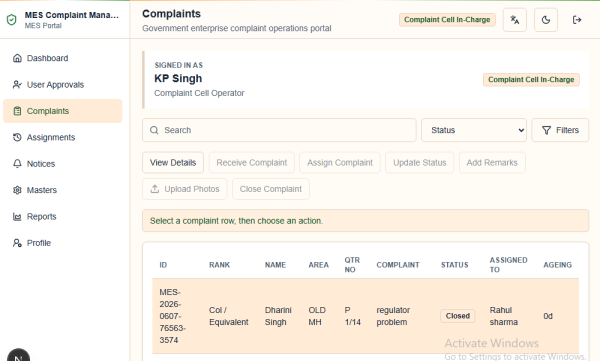The height and width of the screenshot is (361, 600).
Task: Click the Complaints page heading
Action: coord(171,14)
